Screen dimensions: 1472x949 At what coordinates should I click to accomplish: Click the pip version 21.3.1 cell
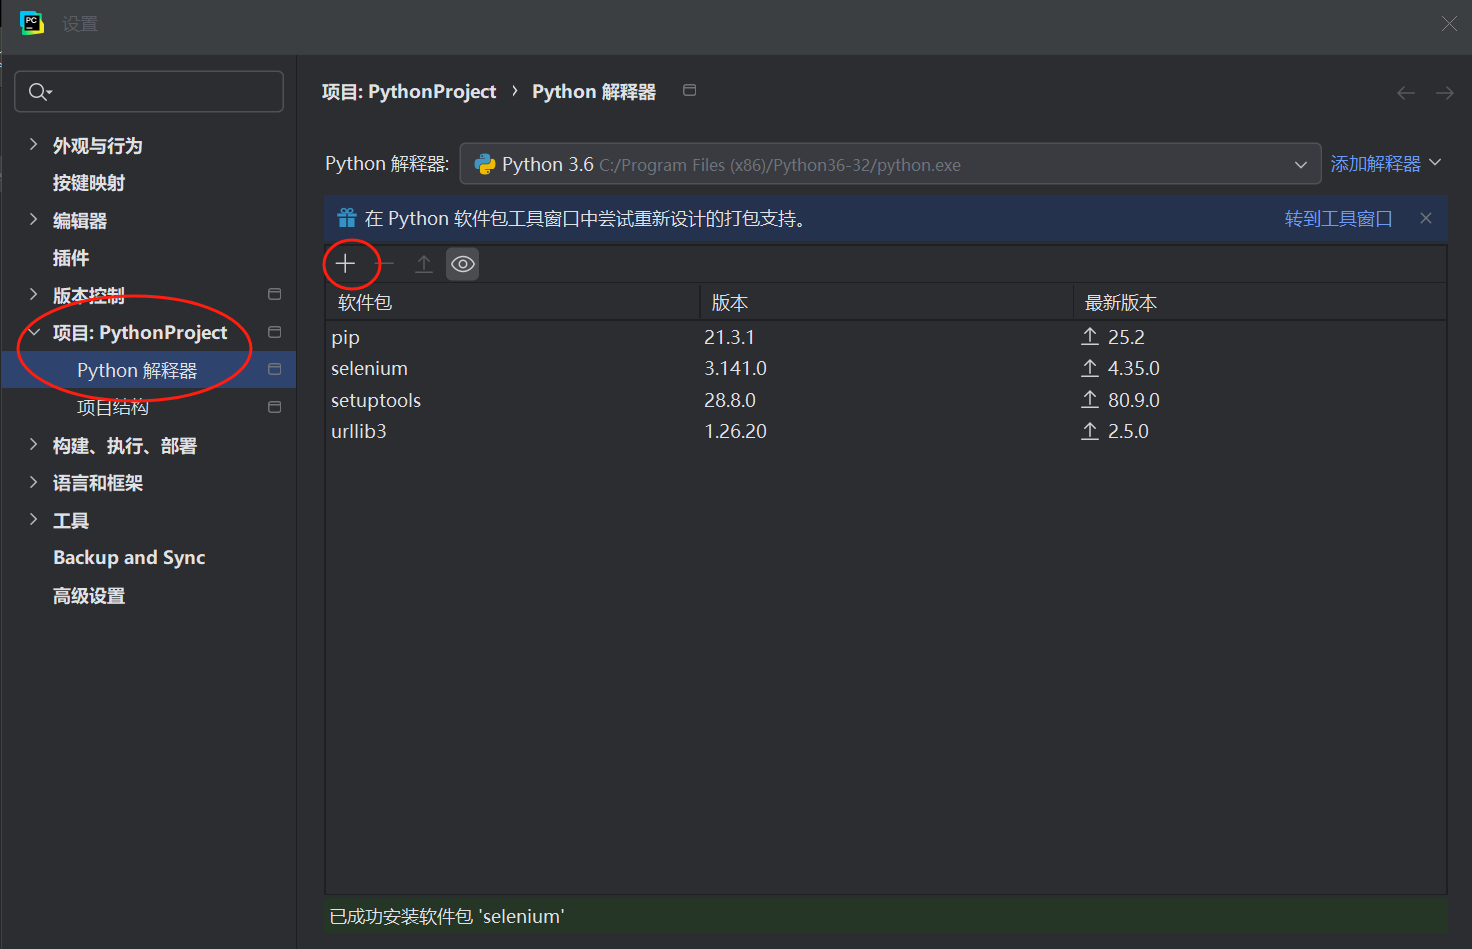pyautogui.click(x=729, y=337)
